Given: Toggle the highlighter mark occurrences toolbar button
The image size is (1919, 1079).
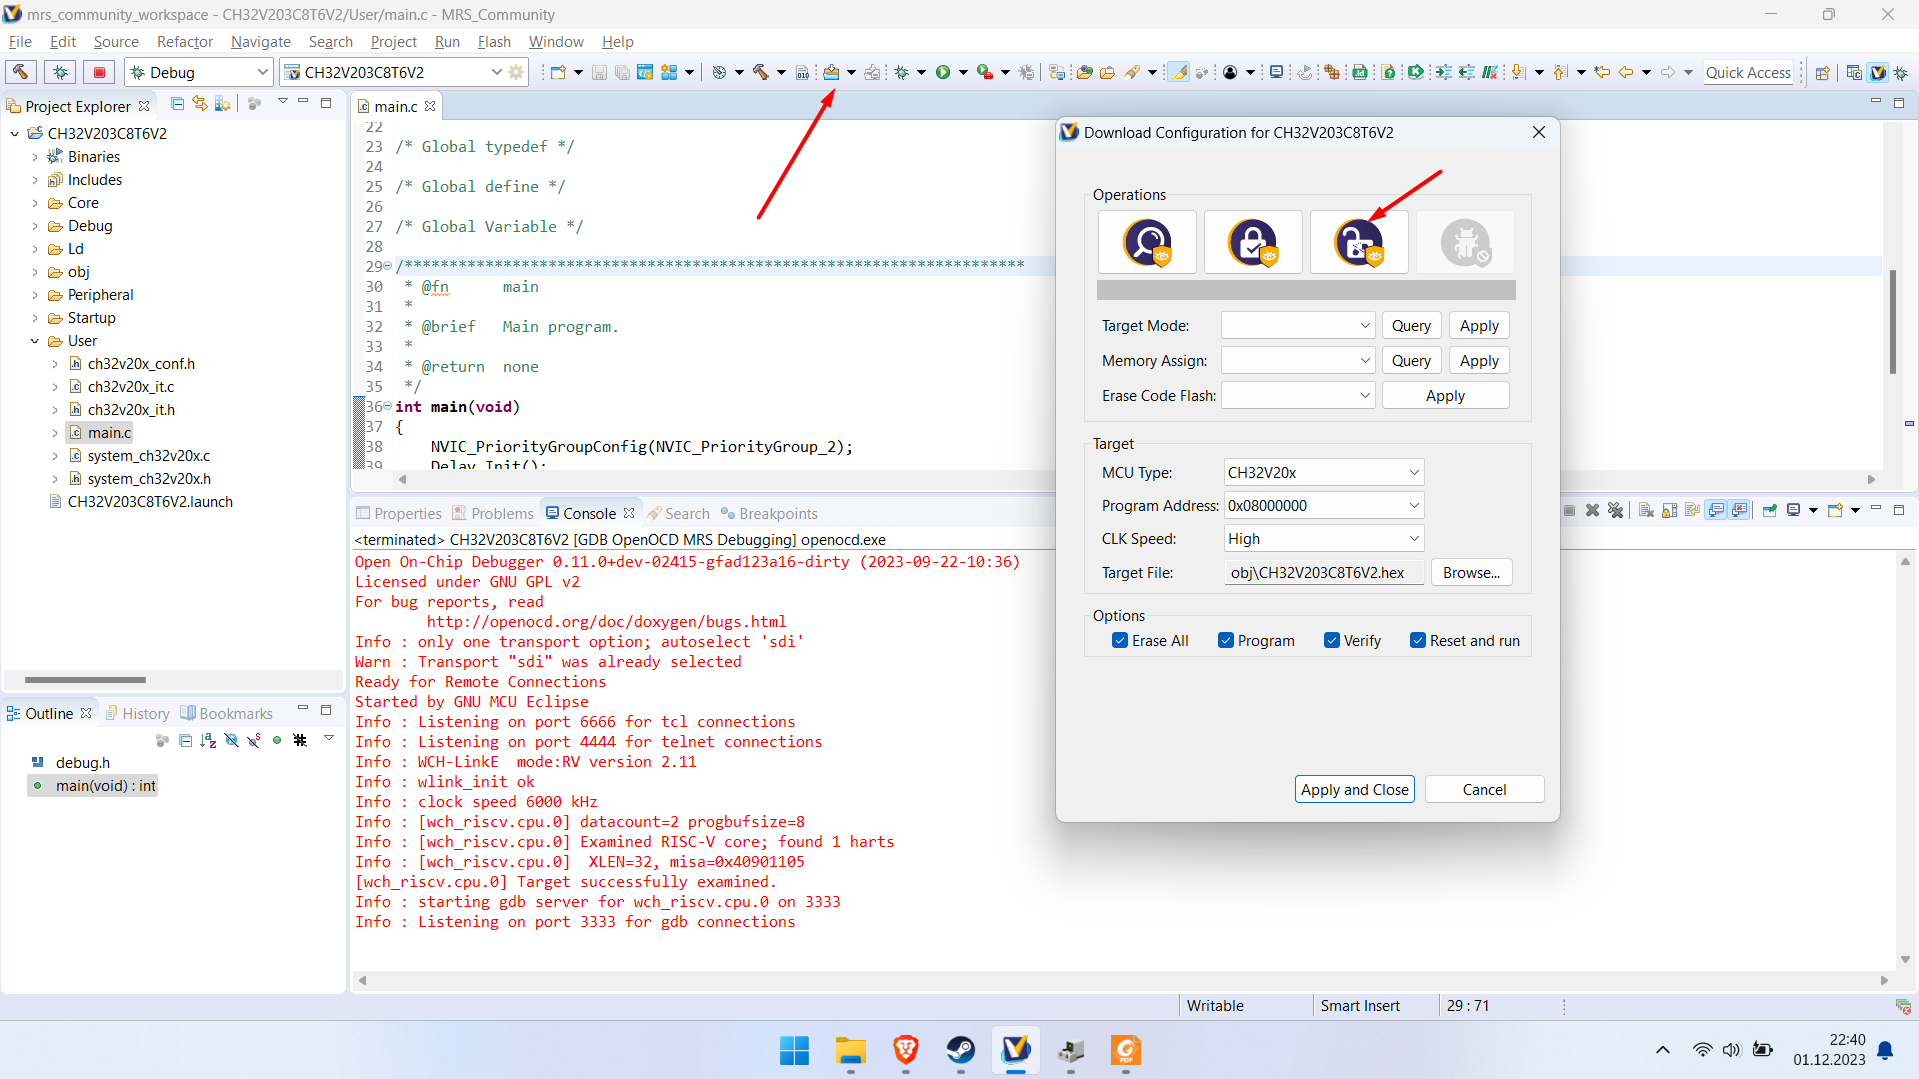Looking at the screenshot, I should click(1179, 72).
